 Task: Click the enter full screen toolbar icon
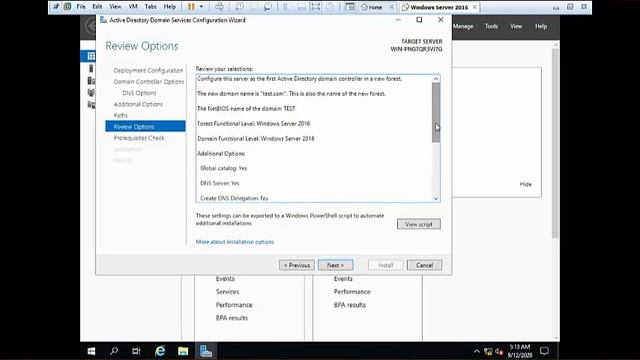coord(316,7)
